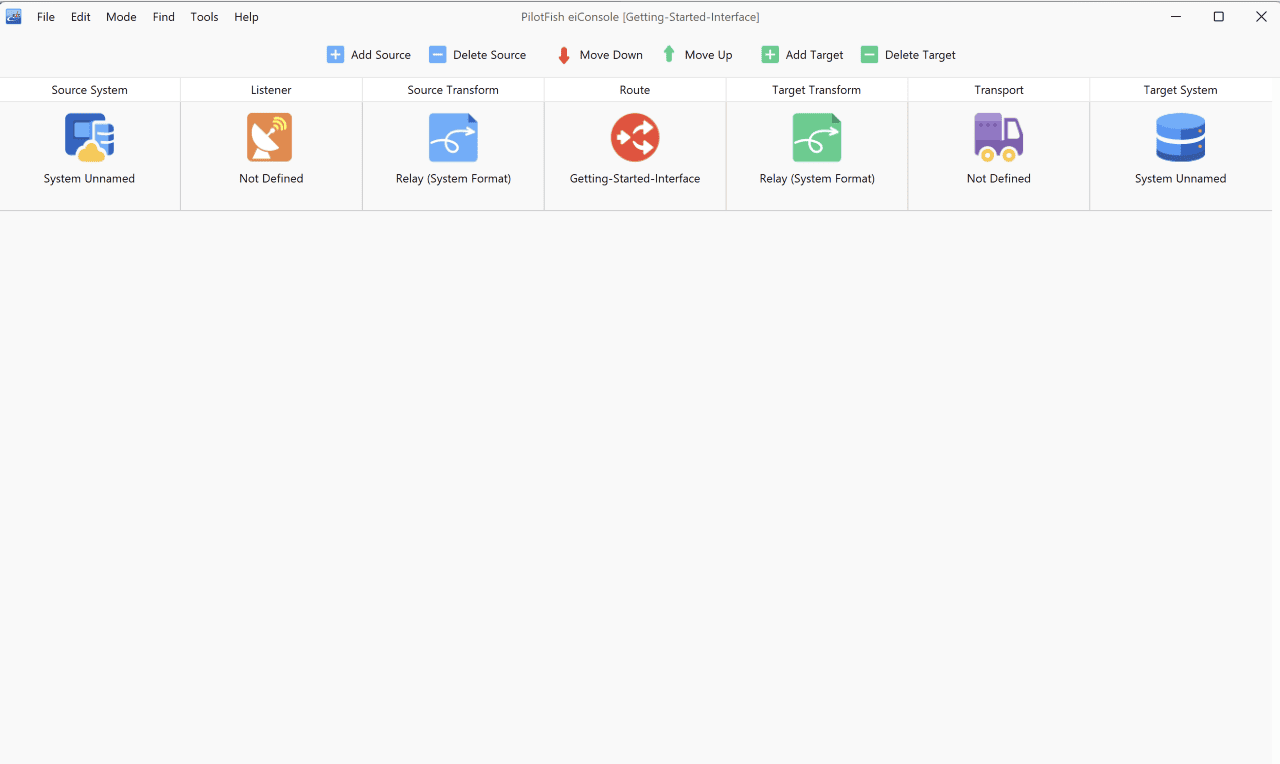The width and height of the screenshot is (1280, 764).
Task: Click System Unnamed under Source System
Action: (x=89, y=179)
